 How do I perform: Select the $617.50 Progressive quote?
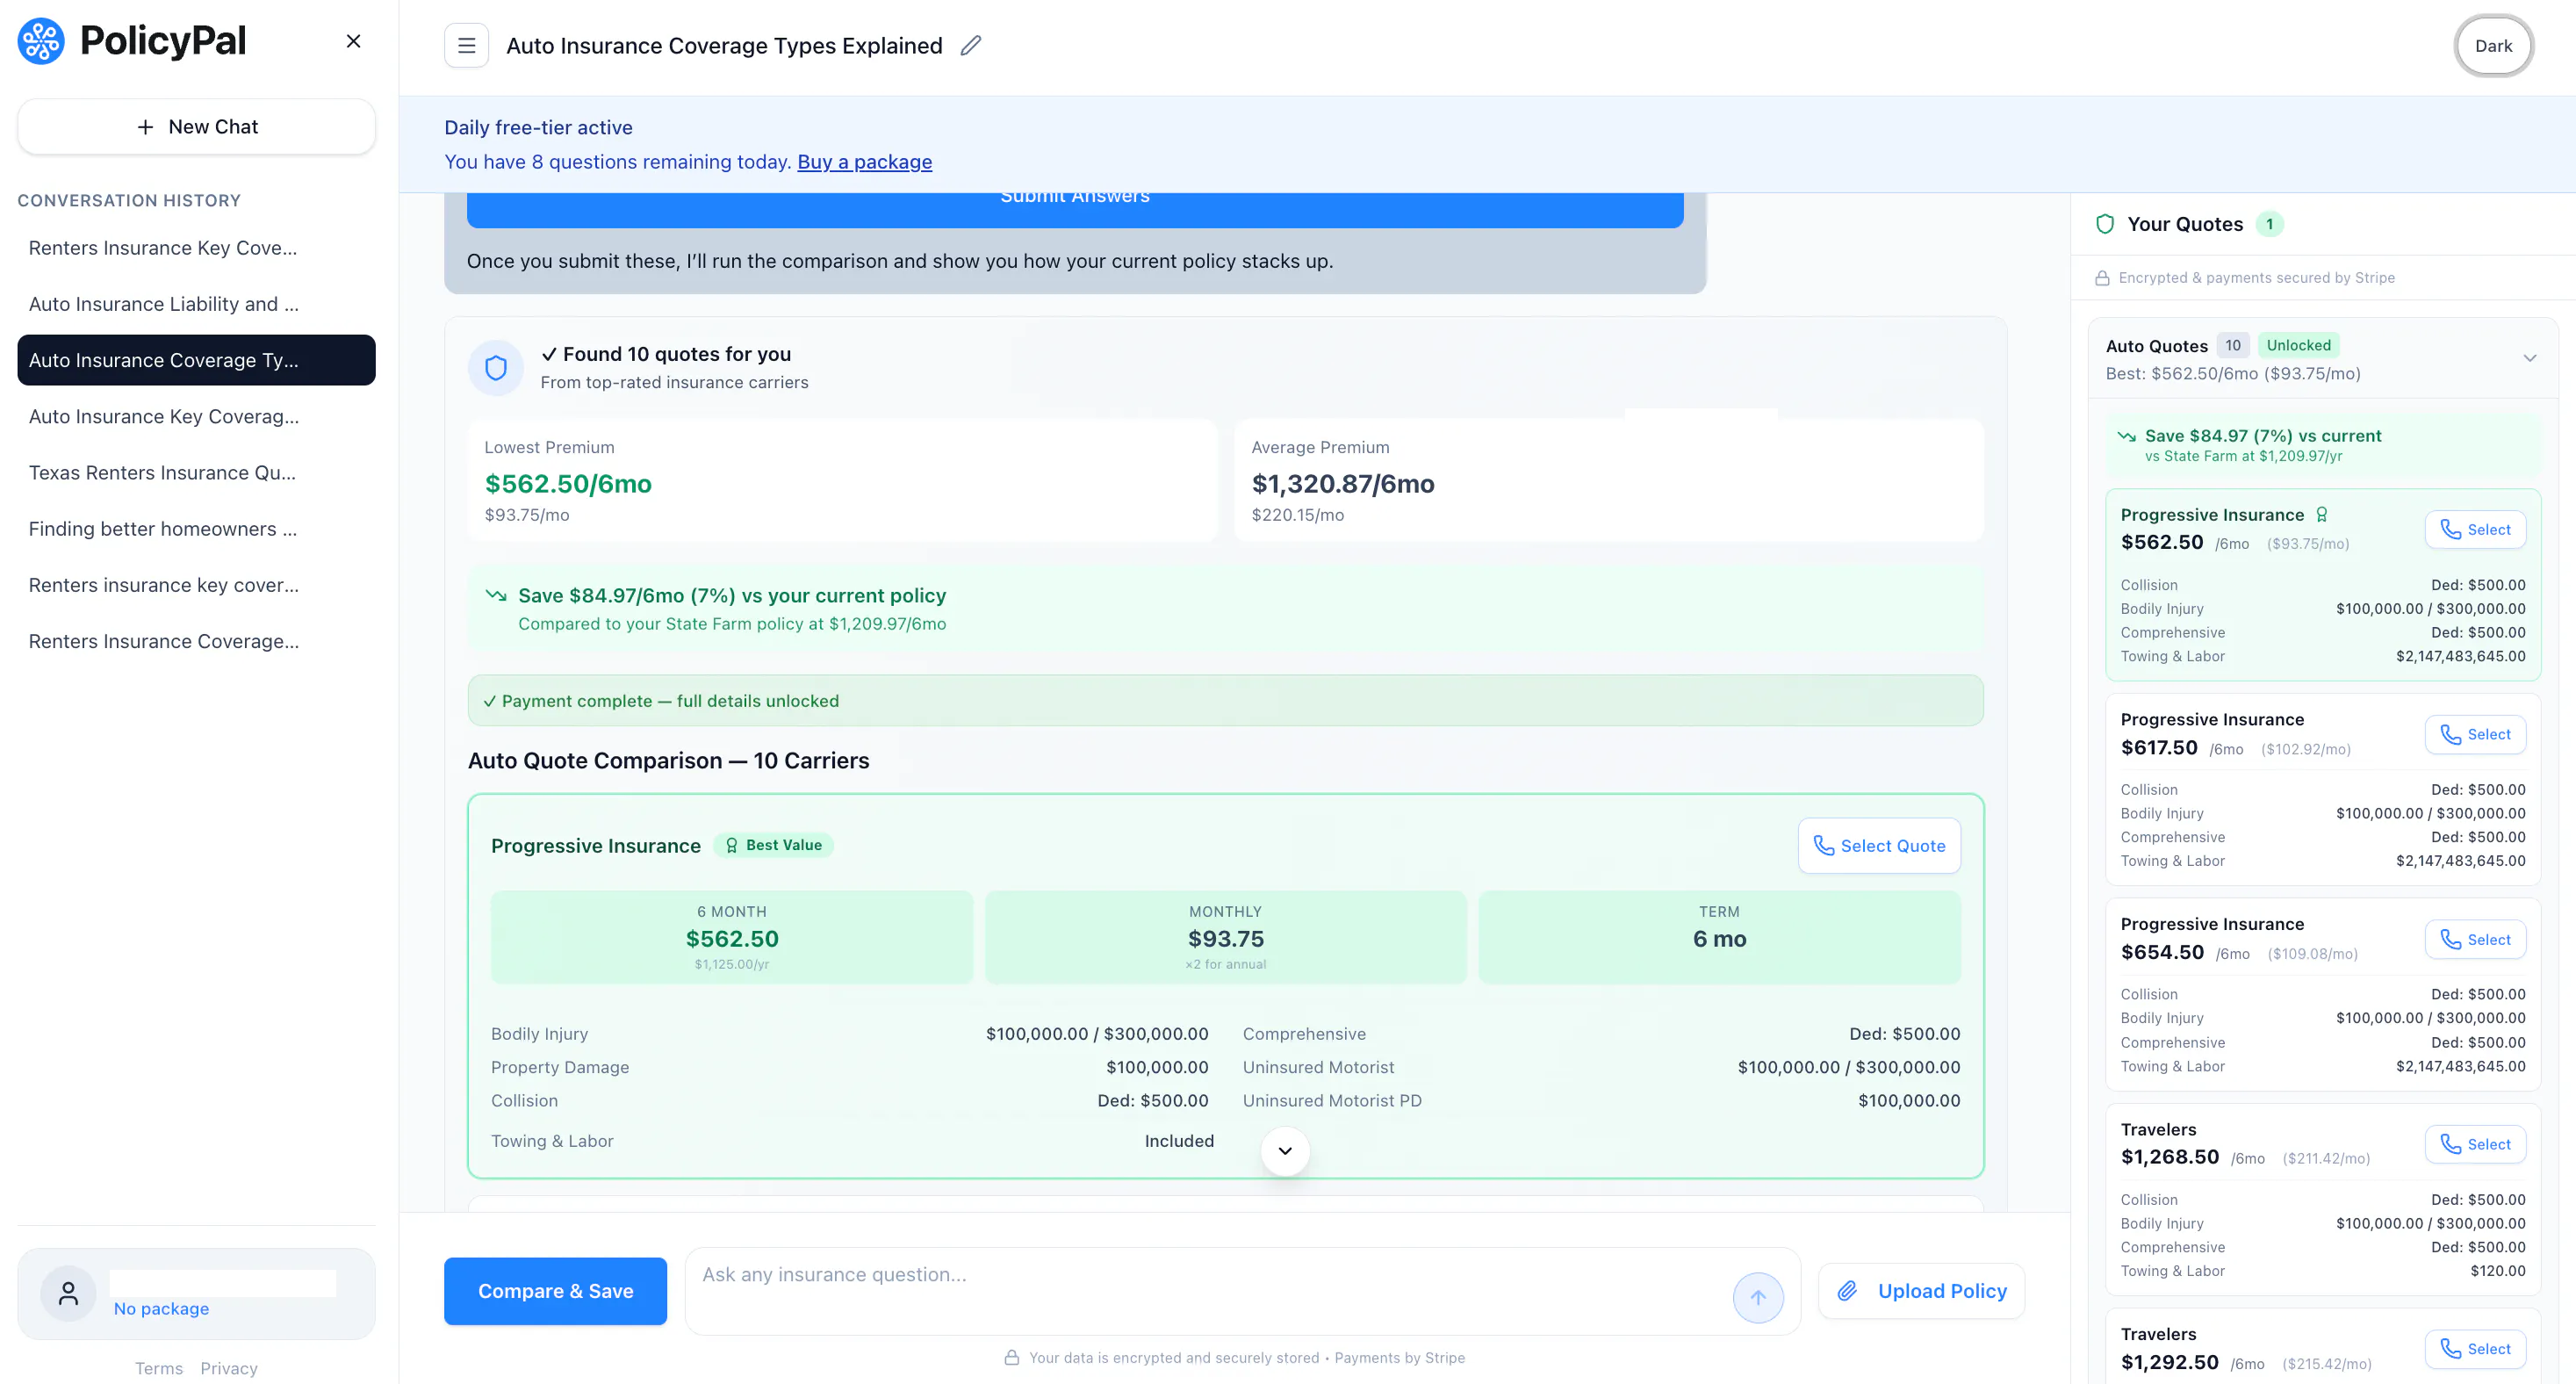tap(2475, 735)
